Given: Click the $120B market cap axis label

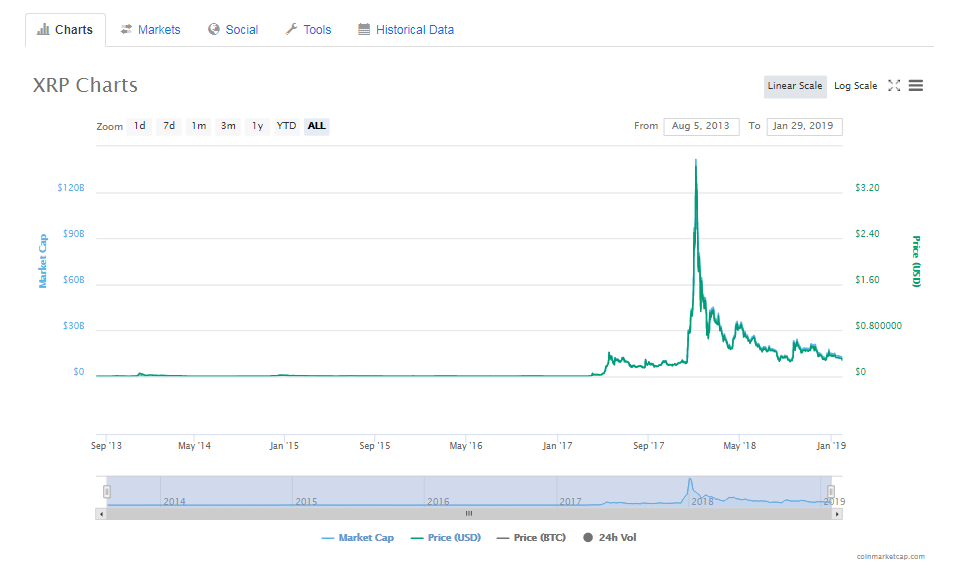Looking at the screenshot, I should coord(71,188).
